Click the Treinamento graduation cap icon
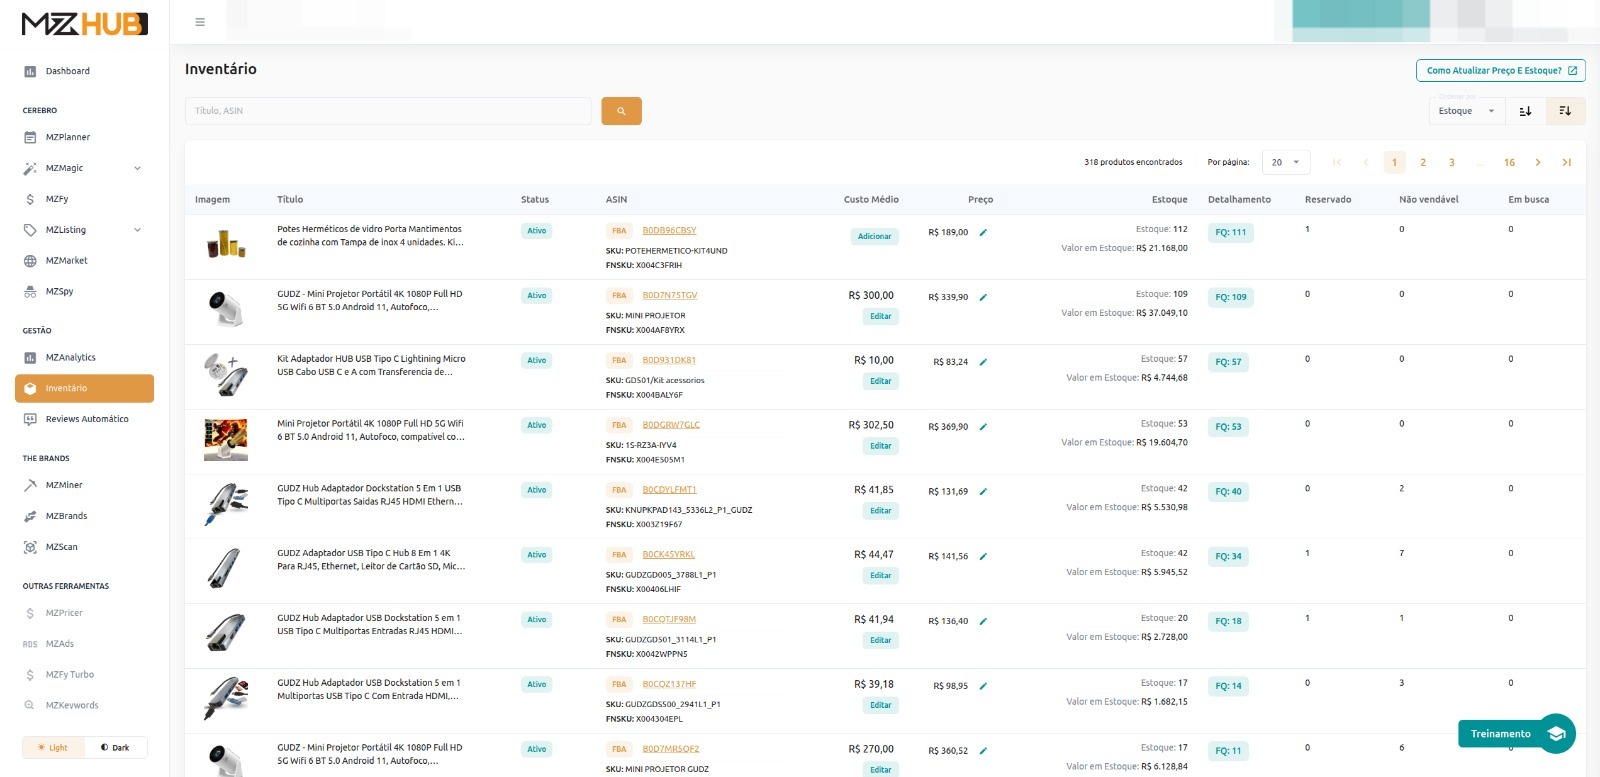This screenshot has height=777, width=1600. 1556,734
